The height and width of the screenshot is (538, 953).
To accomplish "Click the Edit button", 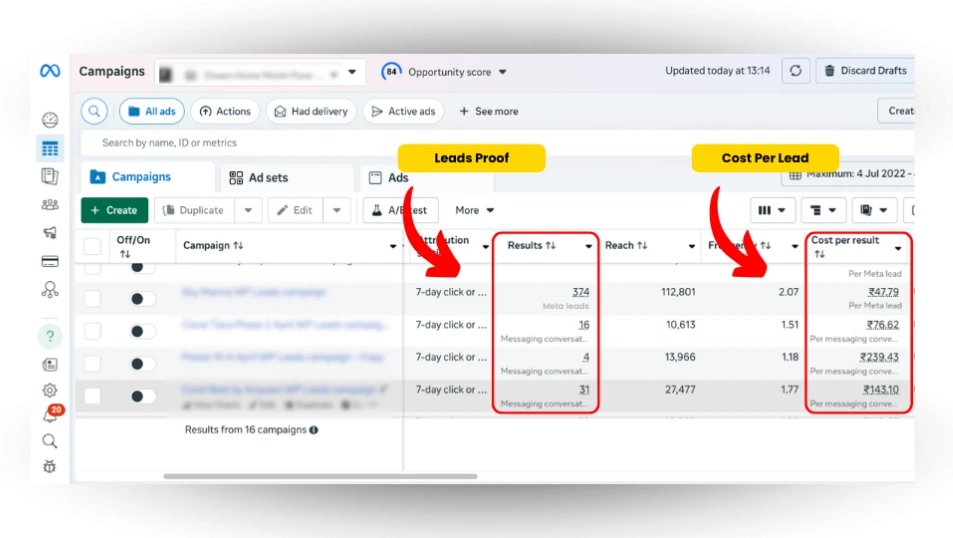I will click(295, 210).
